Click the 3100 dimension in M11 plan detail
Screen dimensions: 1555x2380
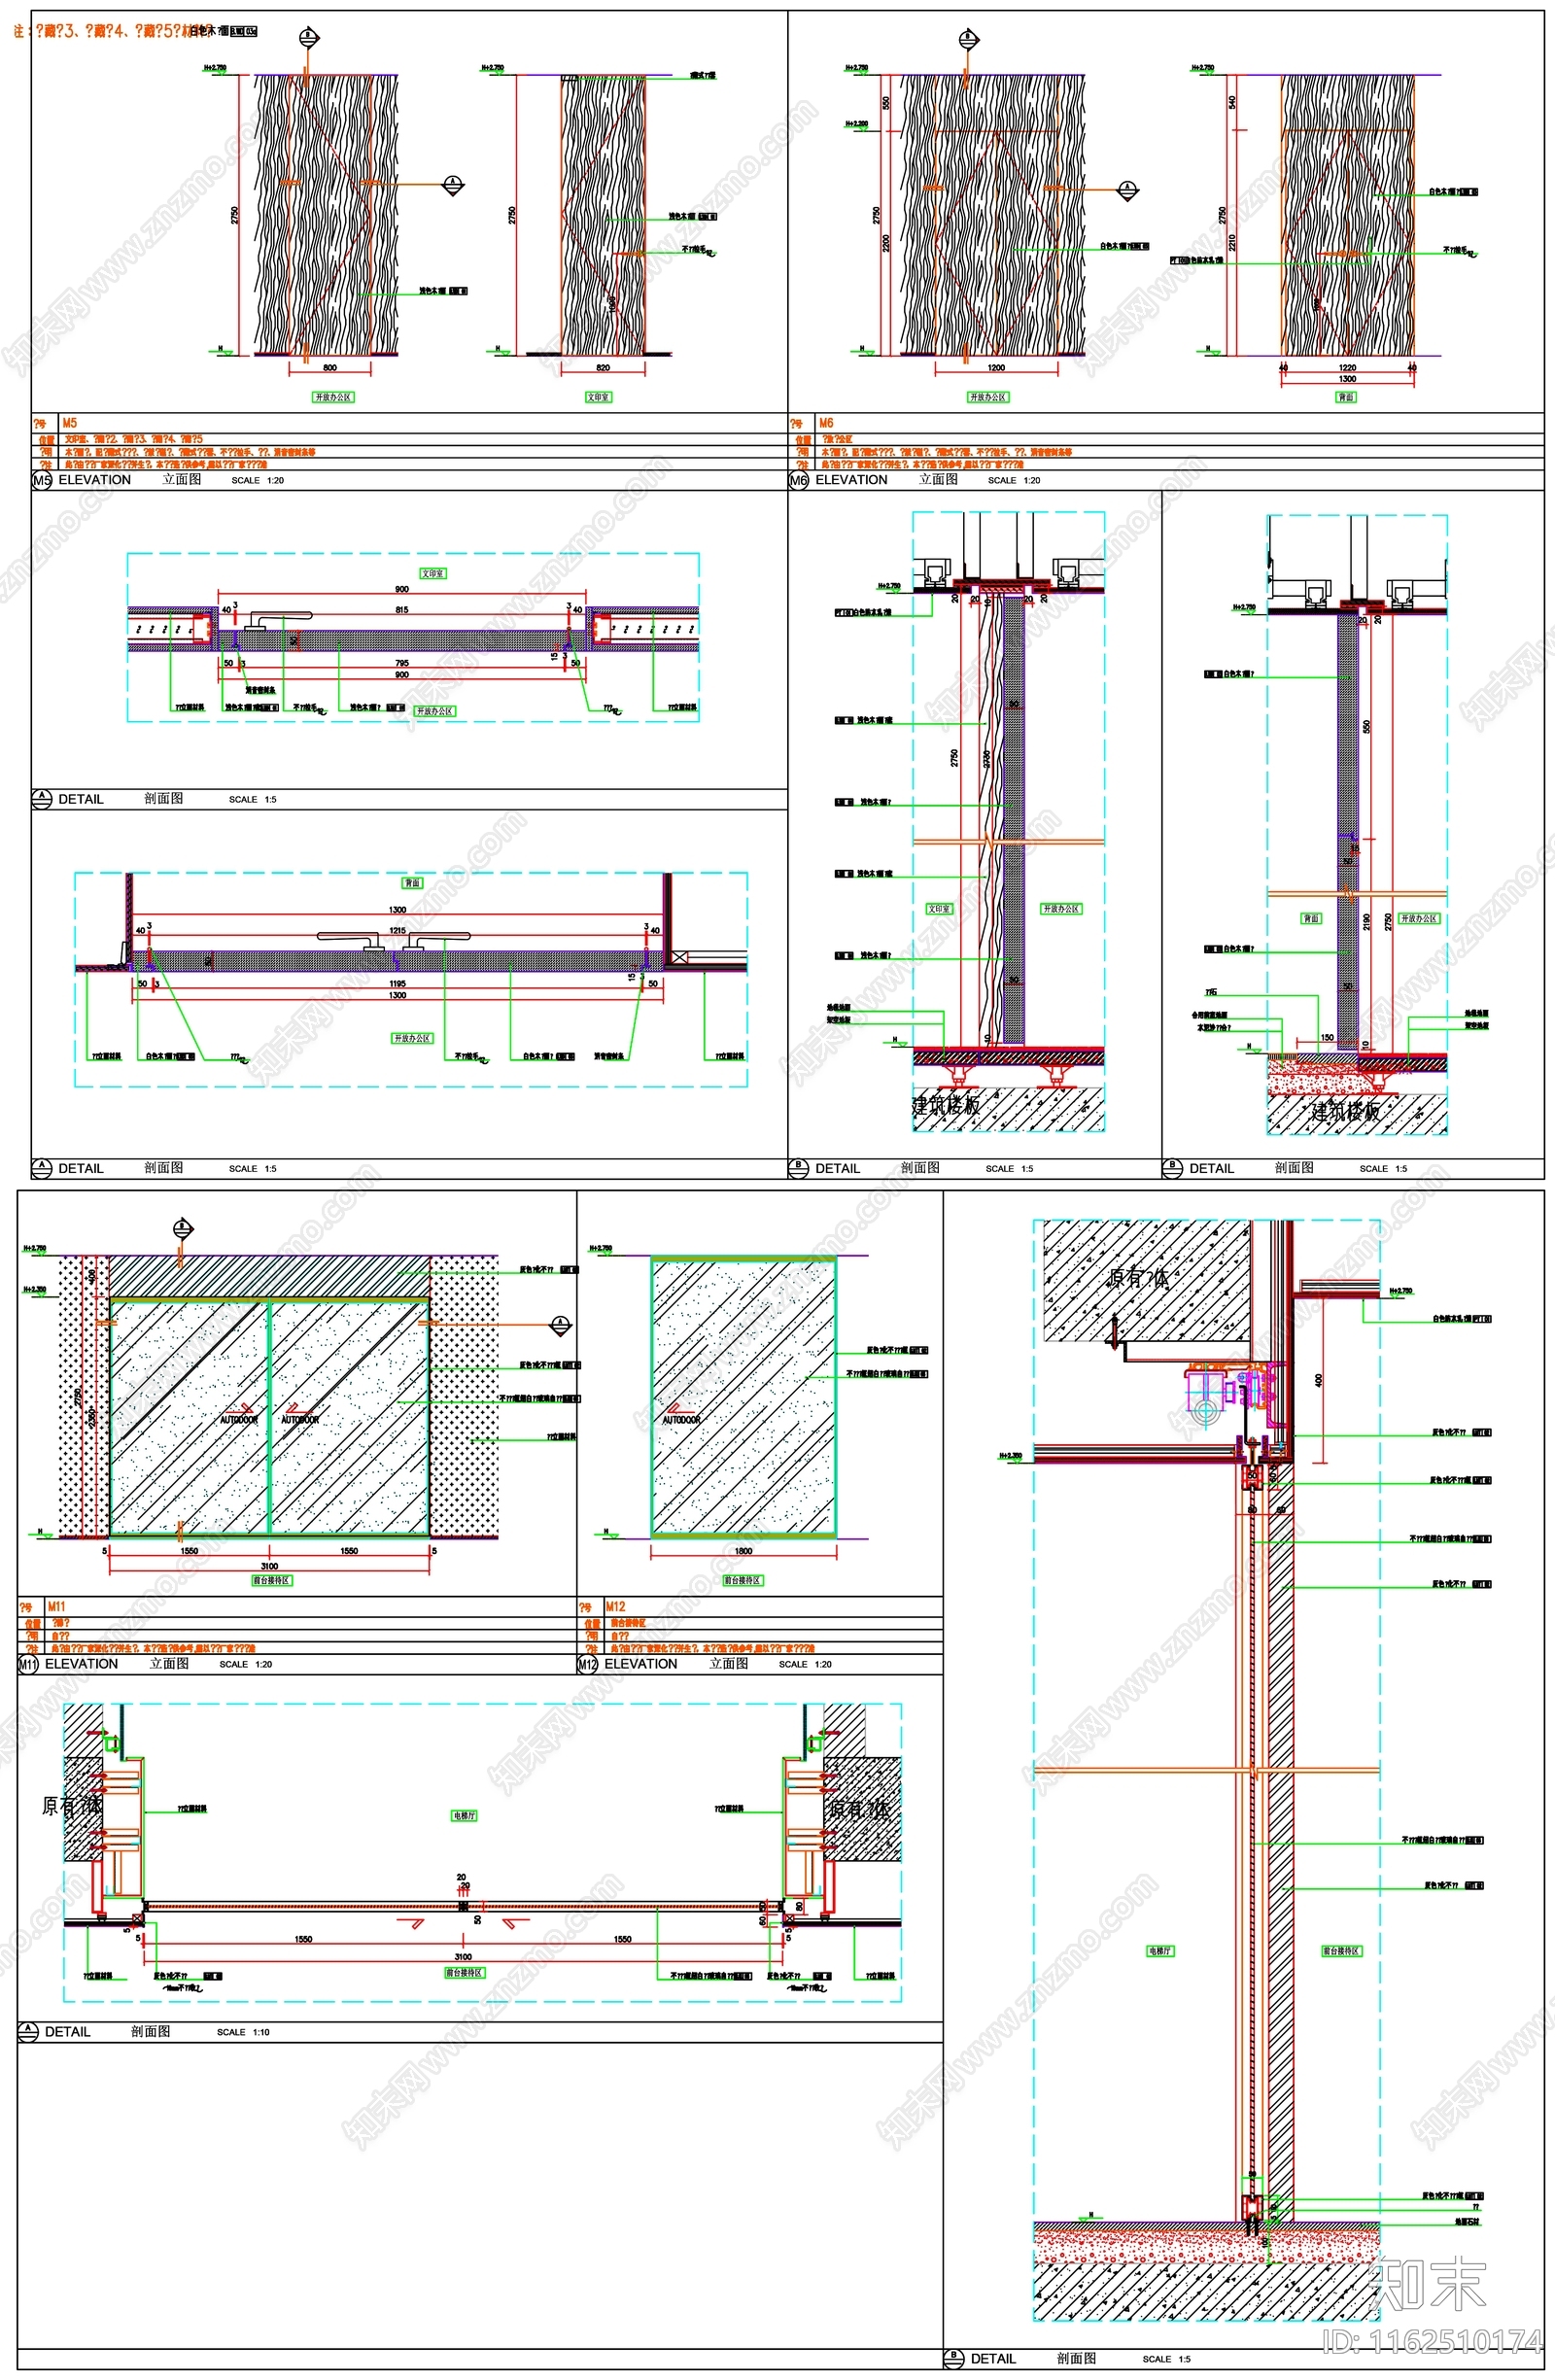(x=463, y=1957)
